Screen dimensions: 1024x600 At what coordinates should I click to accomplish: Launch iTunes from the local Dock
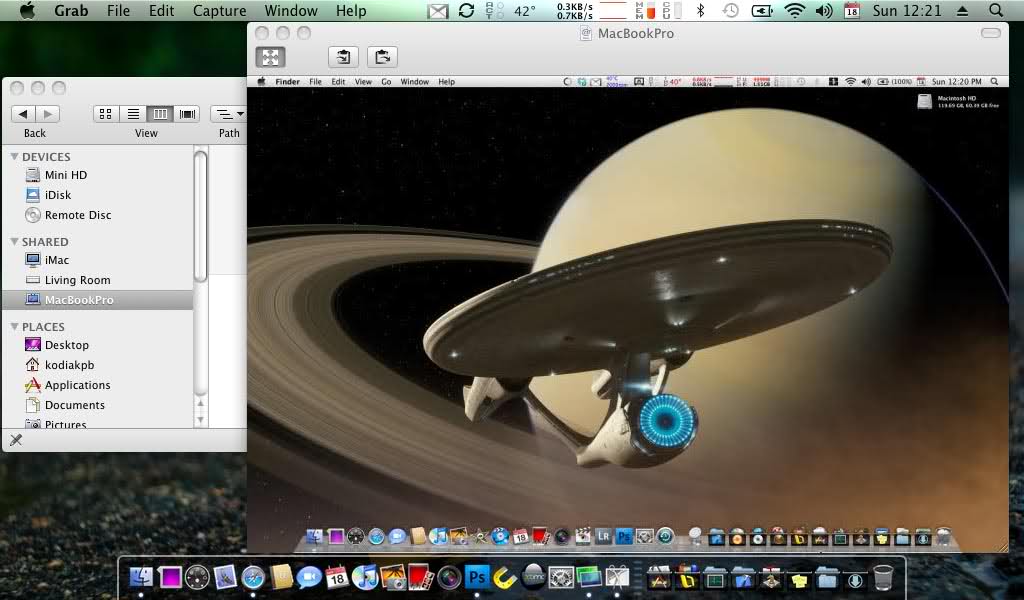(365, 577)
